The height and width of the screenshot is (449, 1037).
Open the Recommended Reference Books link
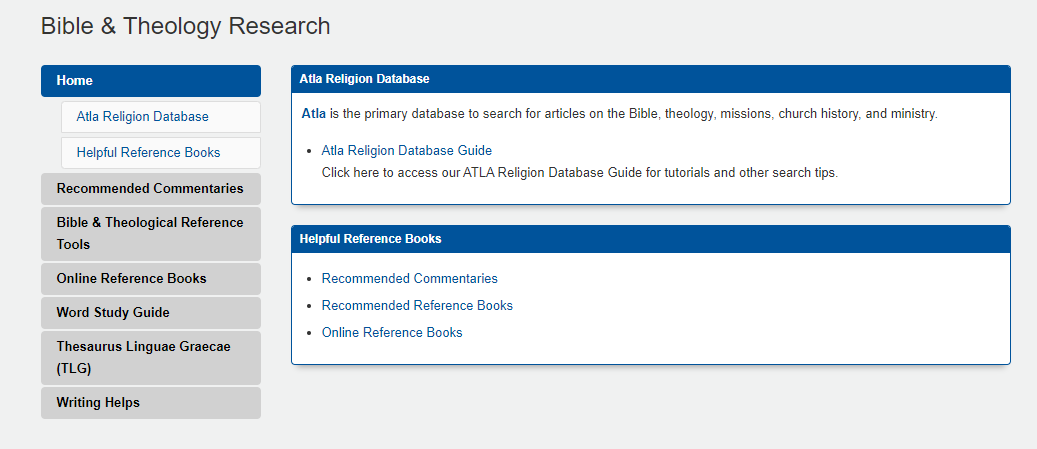click(x=417, y=306)
